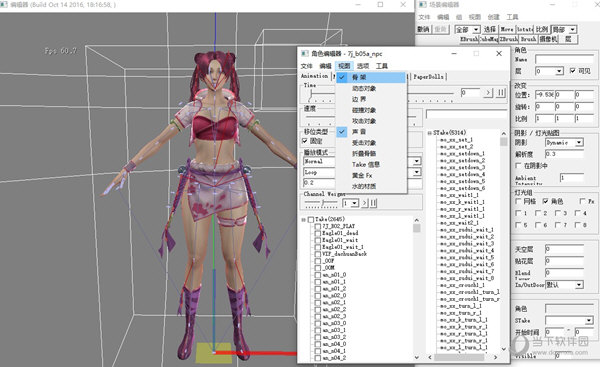Enable the 在阴影中 checkbox

click(x=518, y=166)
